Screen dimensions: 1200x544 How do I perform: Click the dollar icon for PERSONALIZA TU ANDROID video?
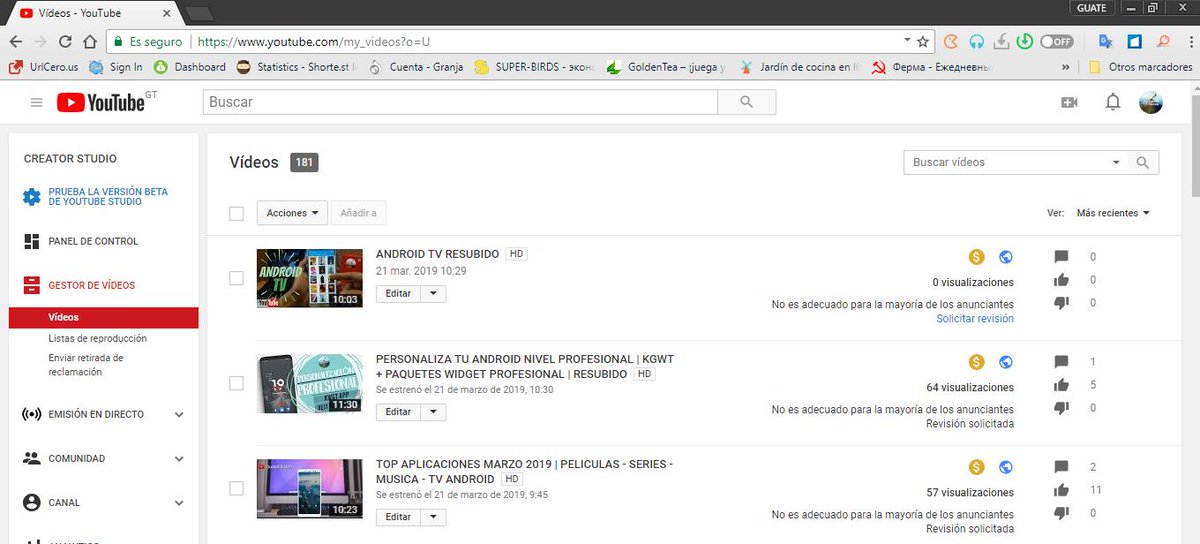point(977,362)
